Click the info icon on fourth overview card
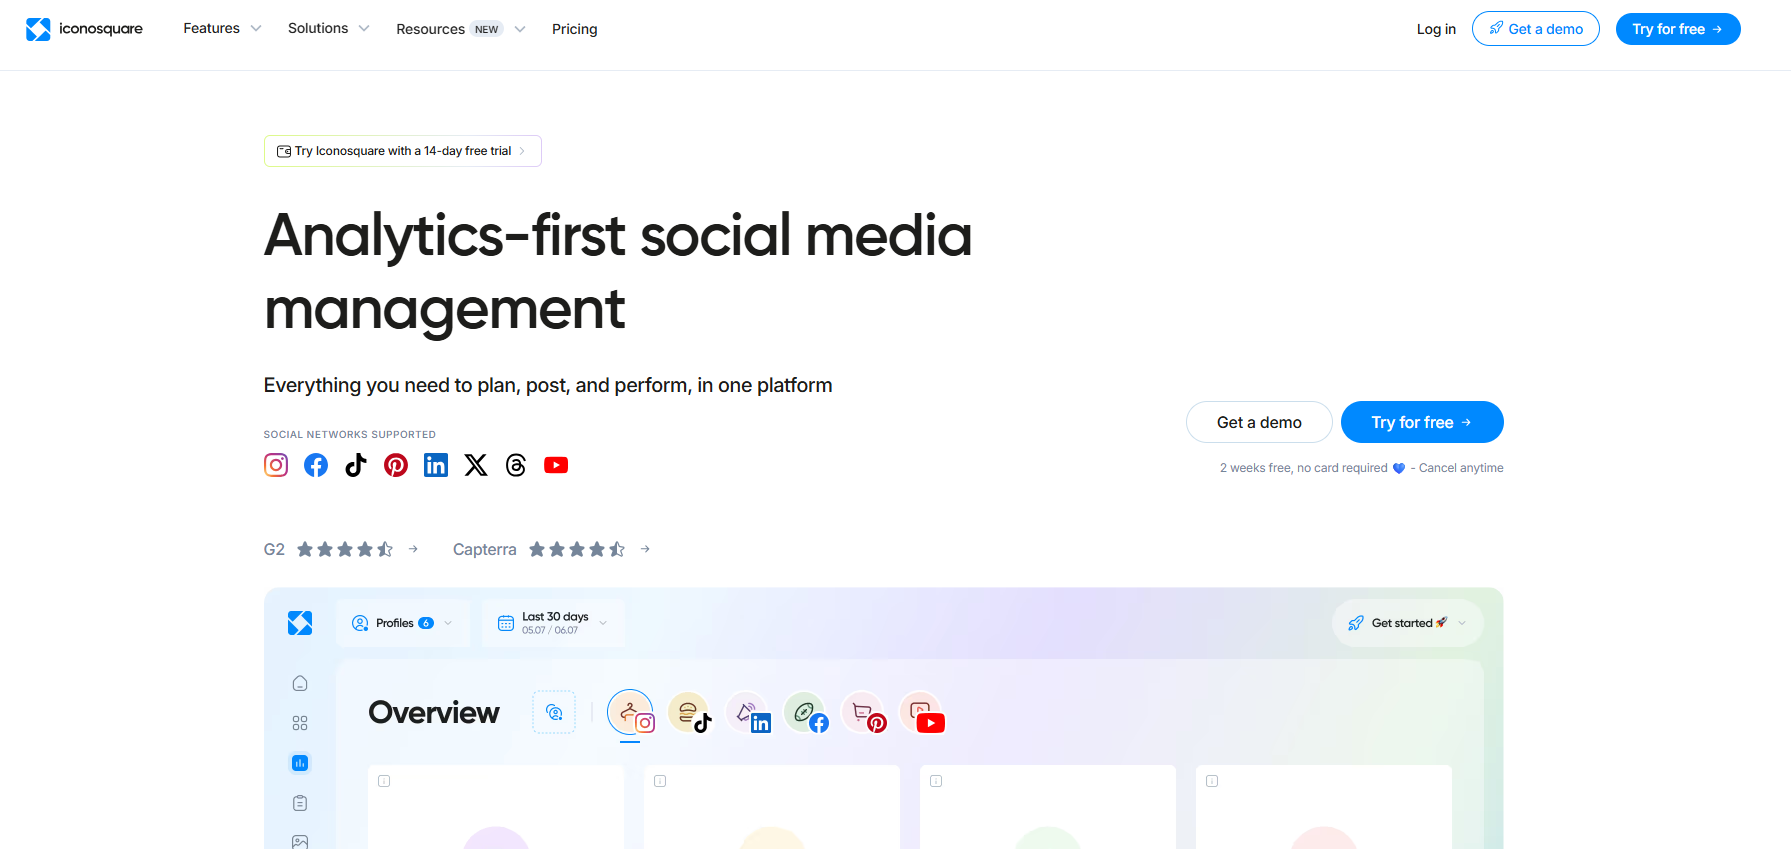 pos(1212,781)
